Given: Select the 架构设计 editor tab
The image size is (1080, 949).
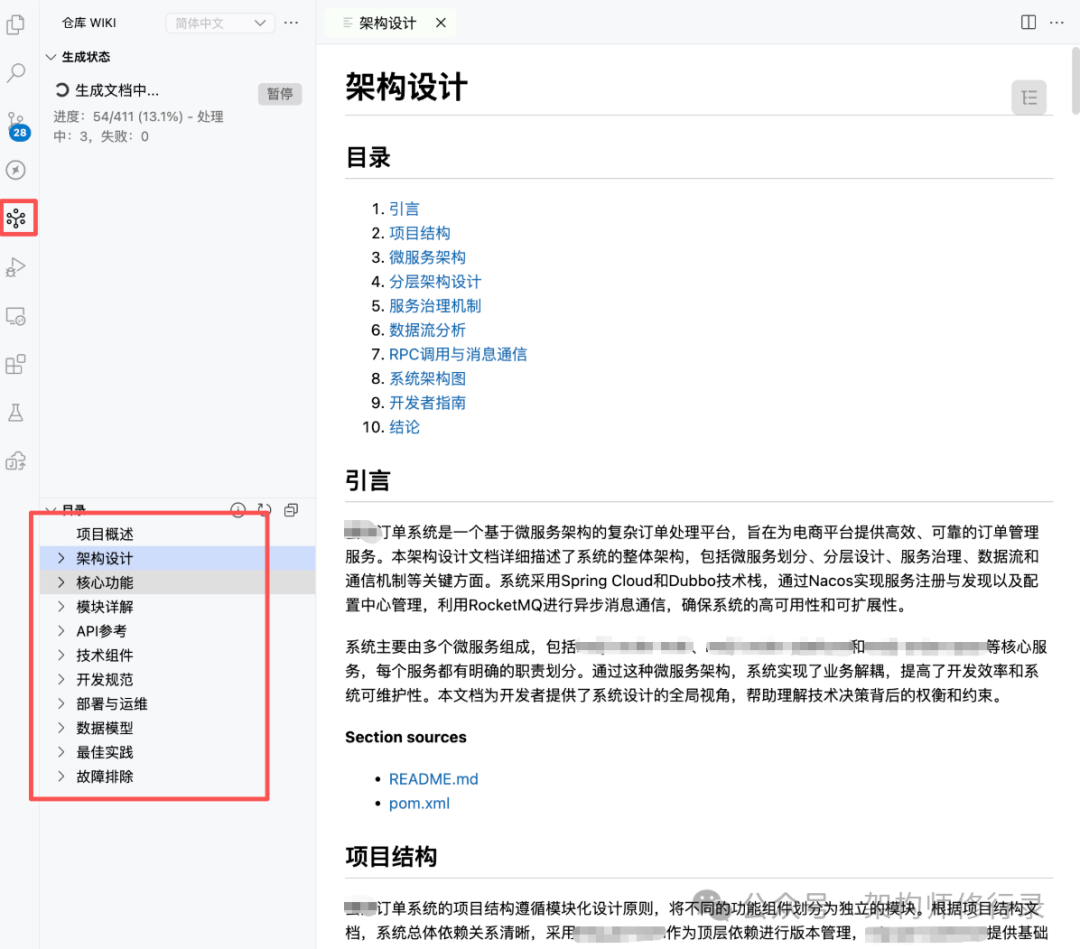Looking at the screenshot, I should pos(388,23).
